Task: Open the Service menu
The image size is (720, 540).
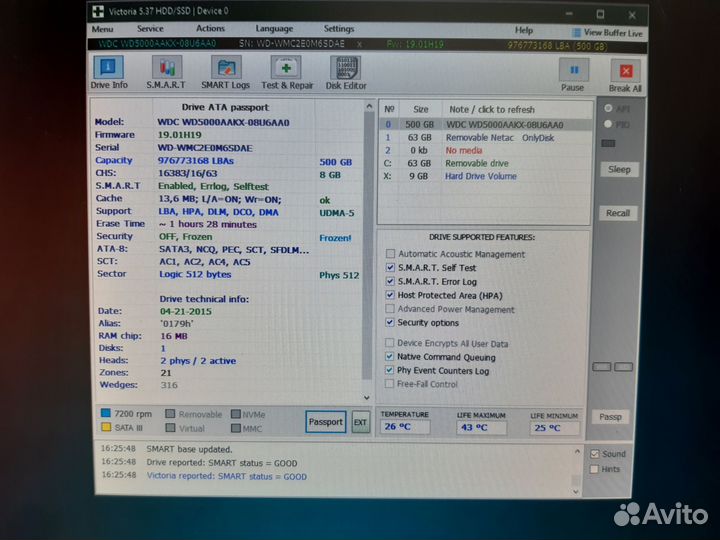Action: [150, 28]
